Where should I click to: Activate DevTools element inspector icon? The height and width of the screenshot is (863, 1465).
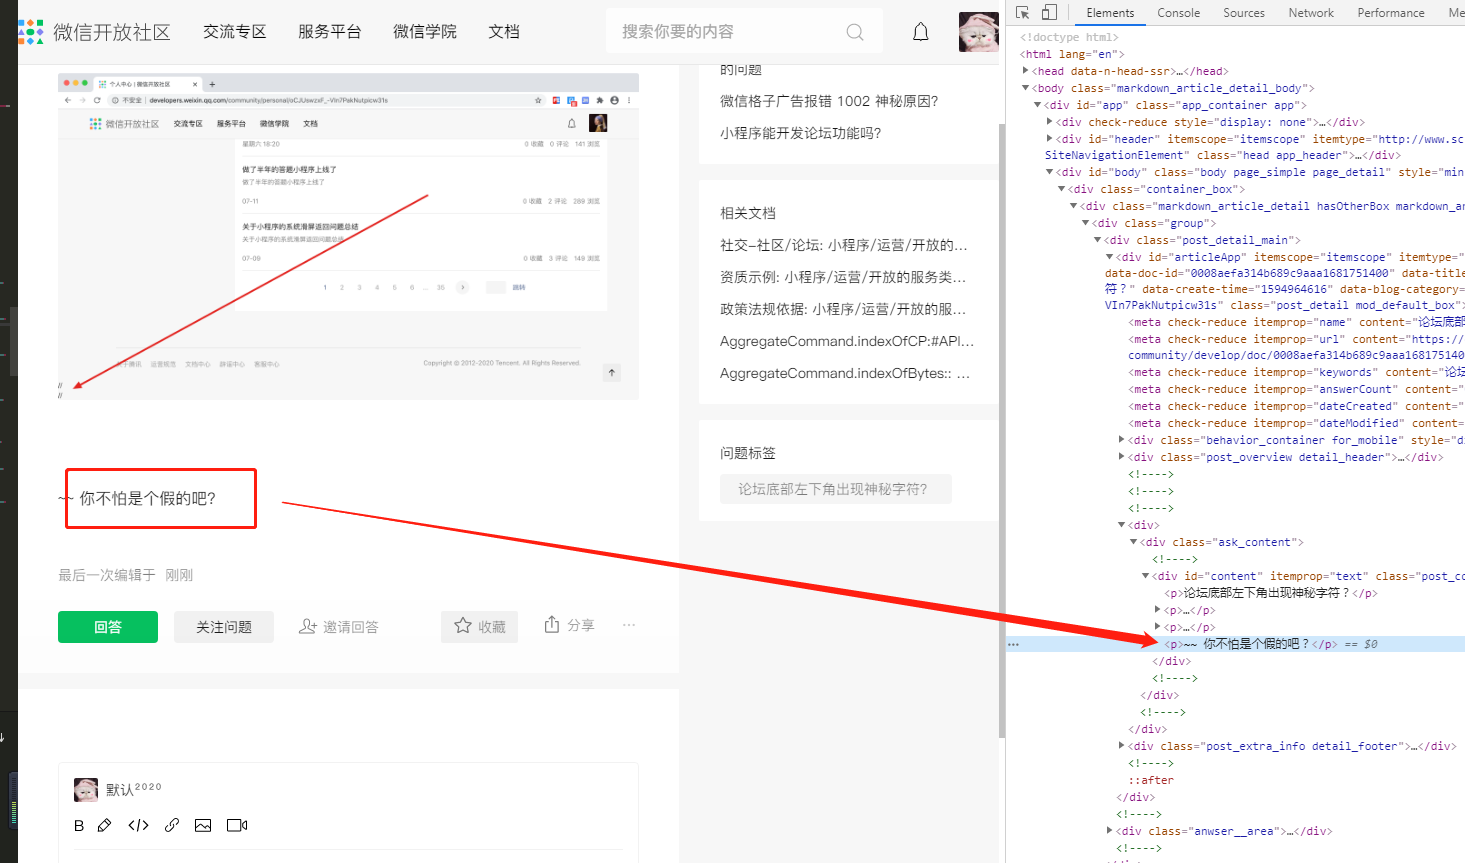pyautogui.click(x=1022, y=12)
